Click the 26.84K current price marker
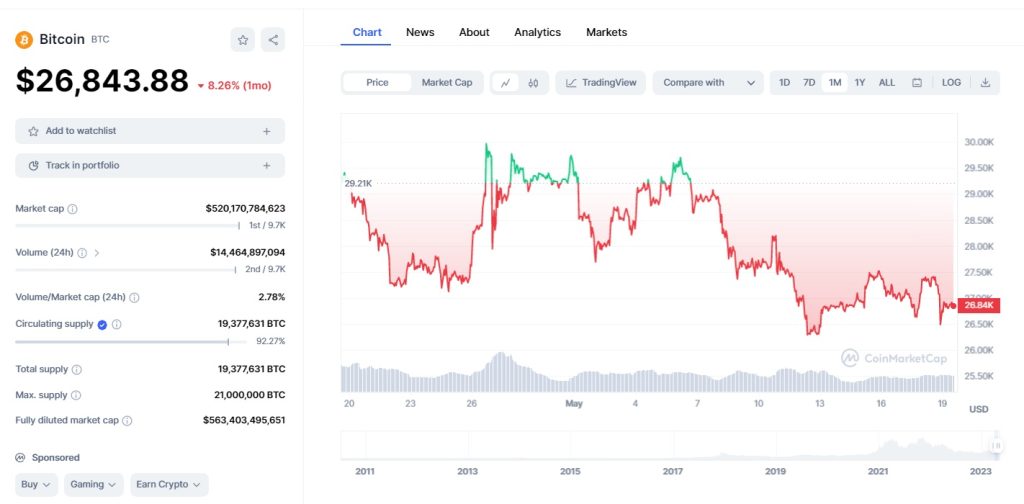Viewport: 1024px width, 504px height. (x=978, y=306)
